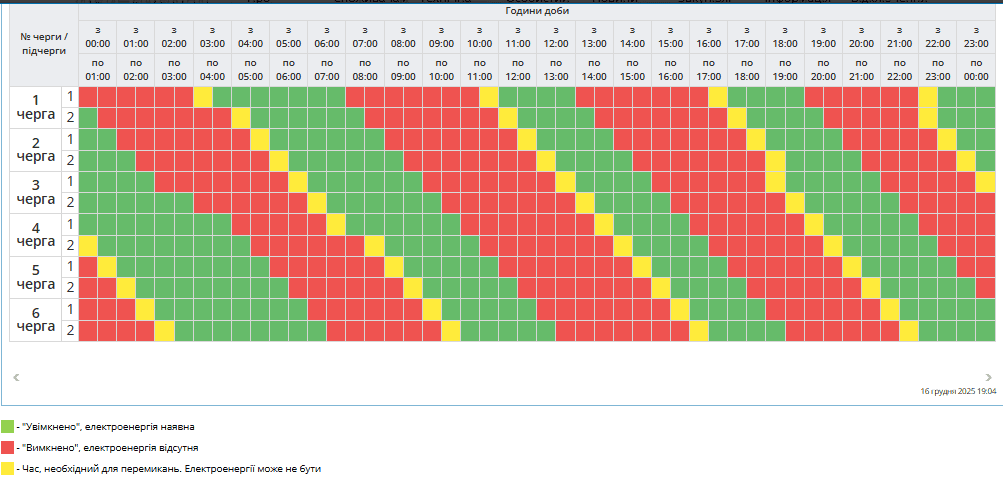
Task: Click the right carousel arrow below the table
Action: click(x=988, y=377)
